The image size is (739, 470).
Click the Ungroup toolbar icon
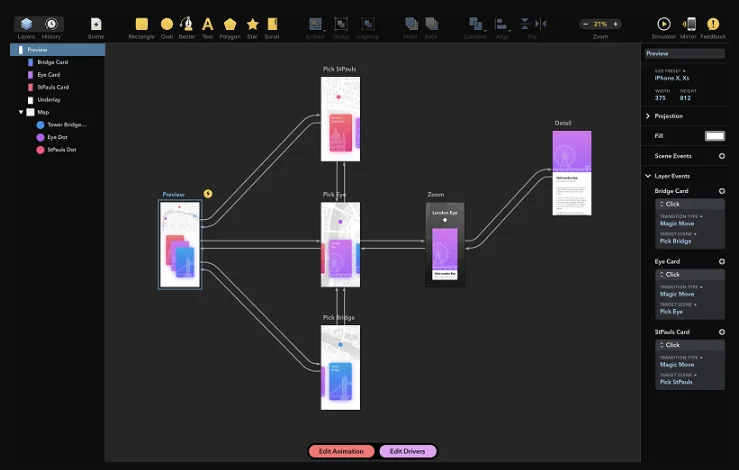tap(368, 24)
